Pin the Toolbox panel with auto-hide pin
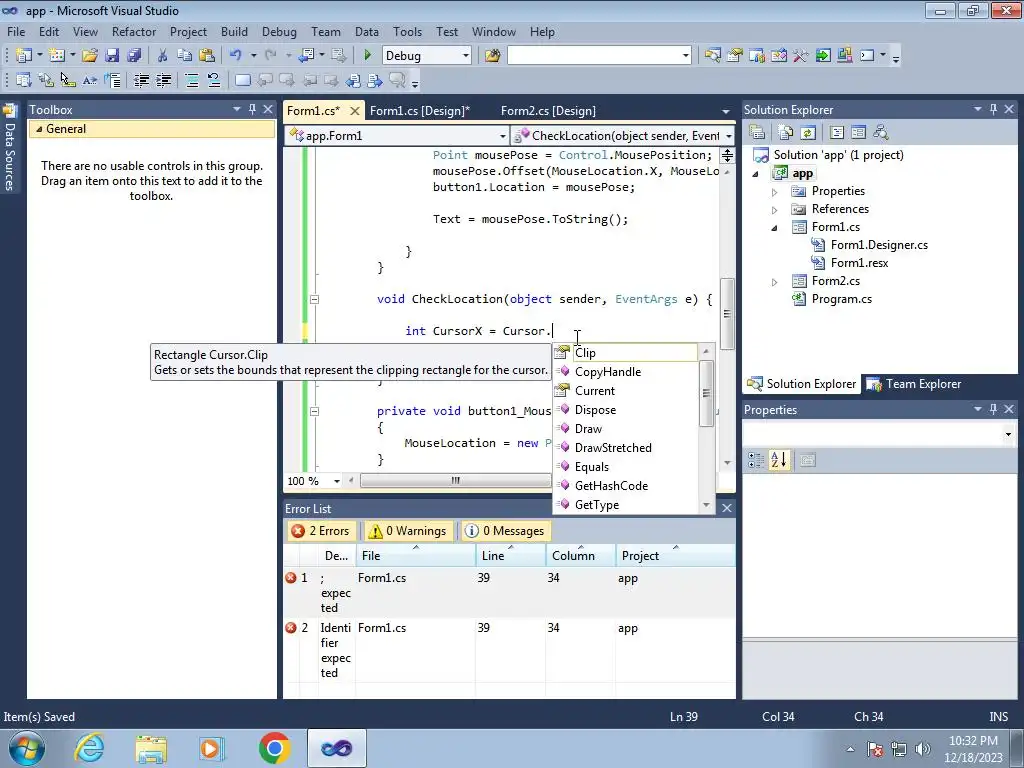The image size is (1024, 768). pos(252,110)
